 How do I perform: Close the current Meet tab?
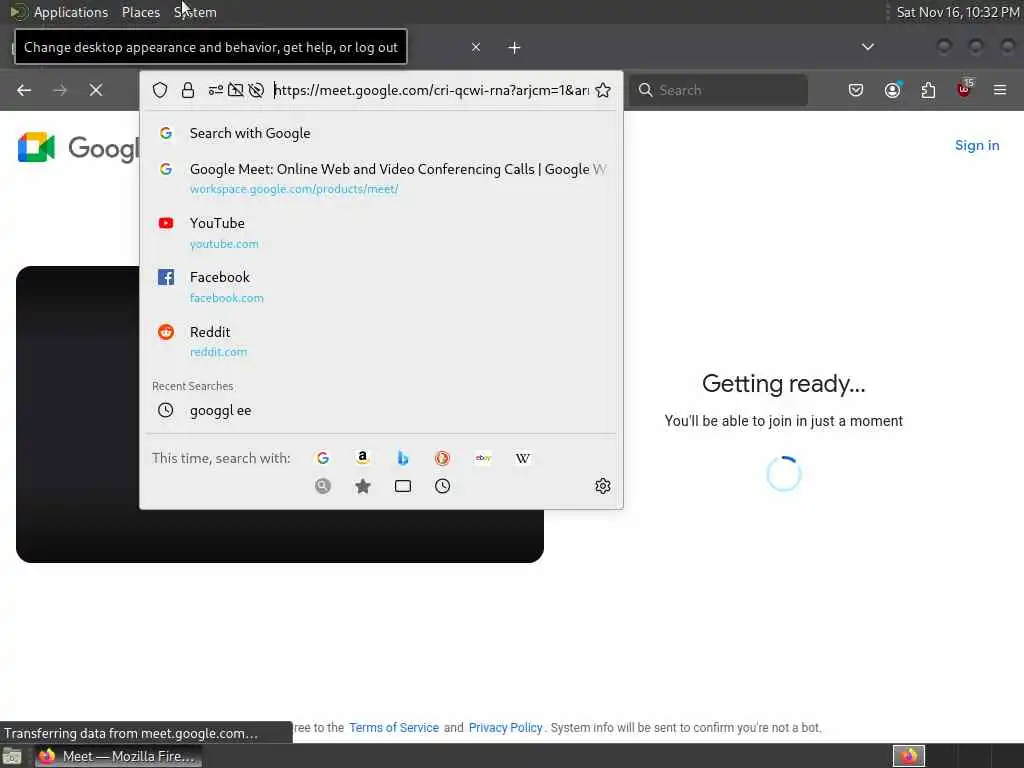[476, 47]
